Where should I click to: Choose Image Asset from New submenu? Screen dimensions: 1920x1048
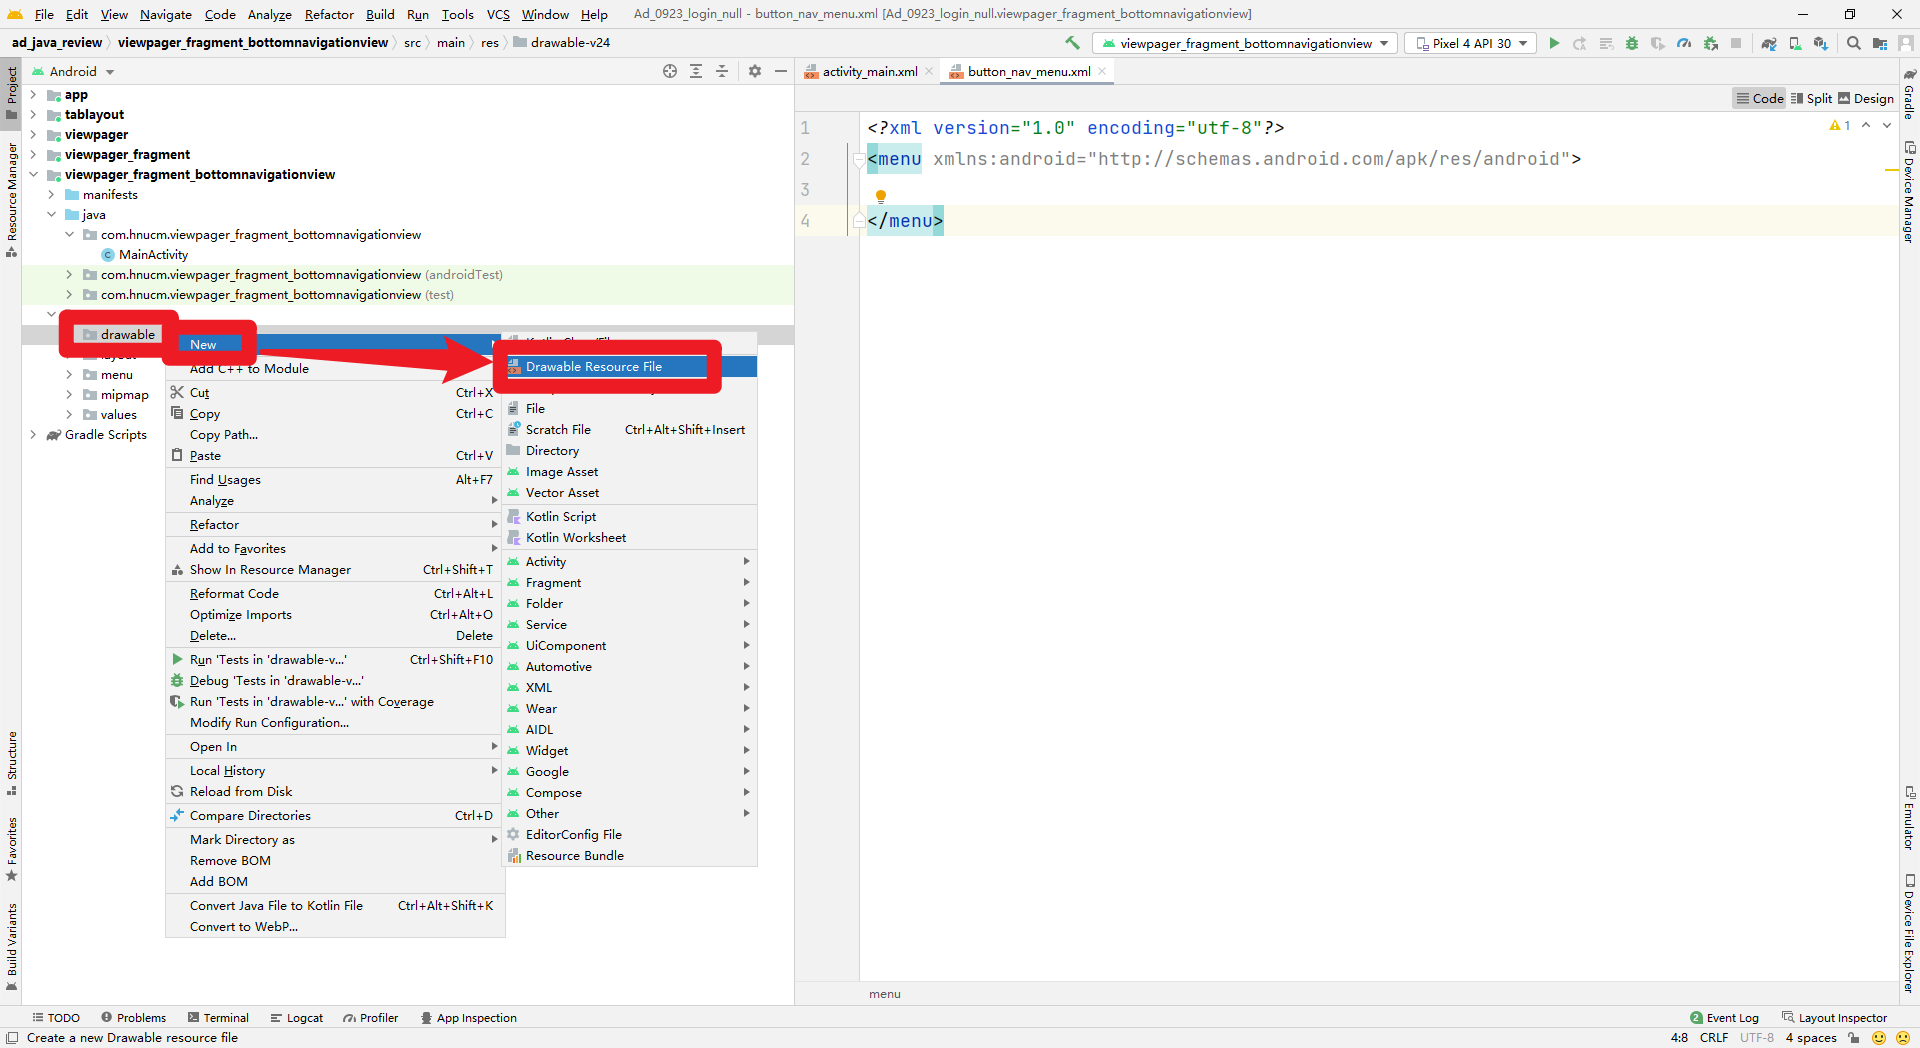point(630,472)
